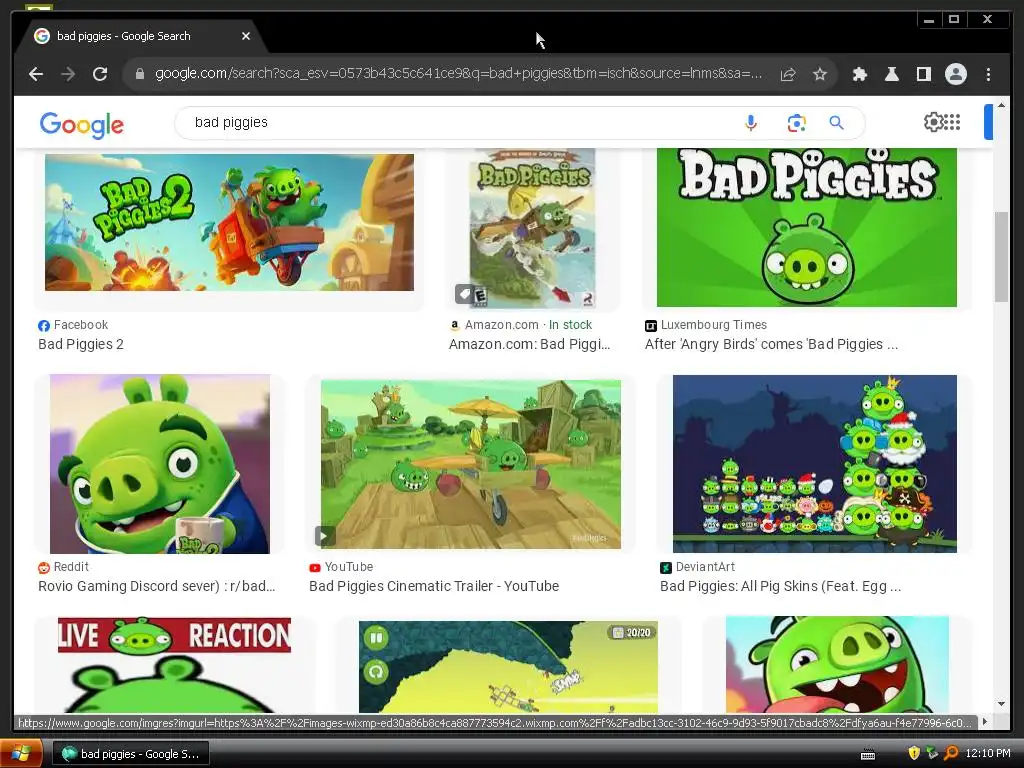Click the 'Bad Piggies 2' caption
This screenshot has height=768, width=1024.
pyautogui.click(x=81, y=344)
